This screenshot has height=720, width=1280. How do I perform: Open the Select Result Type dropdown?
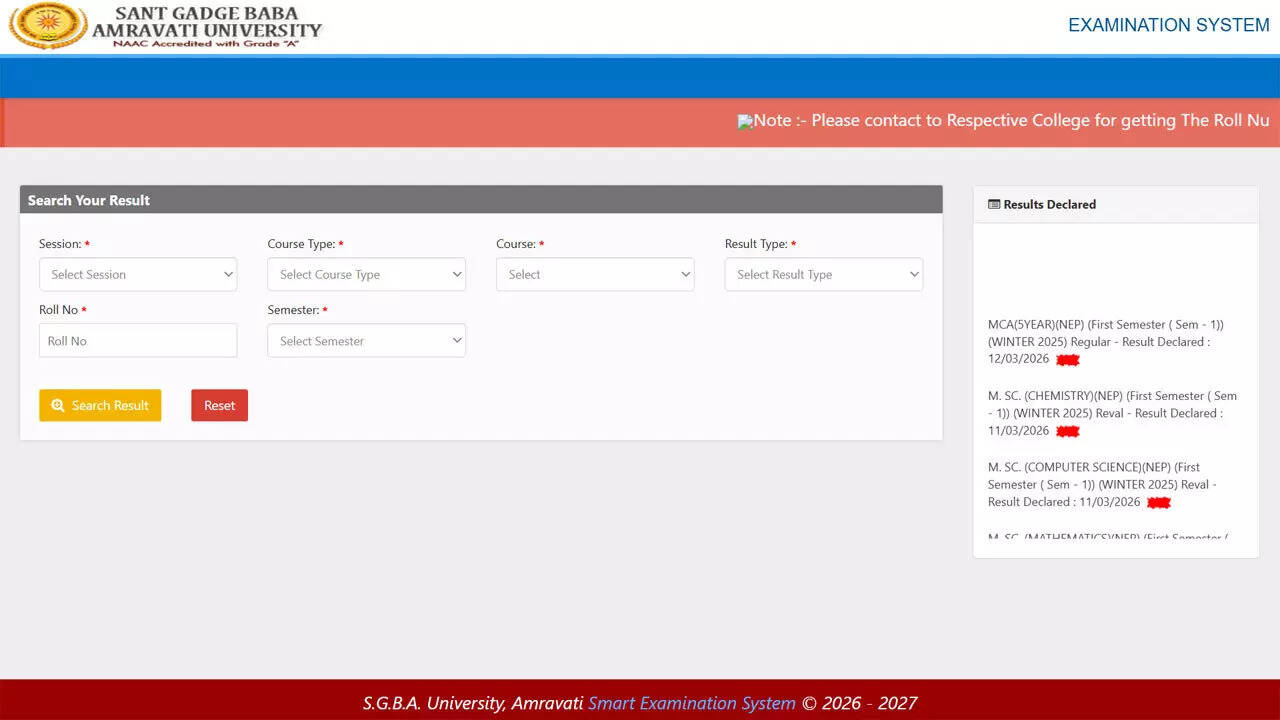pyautogui.click(x=823, y=274)
